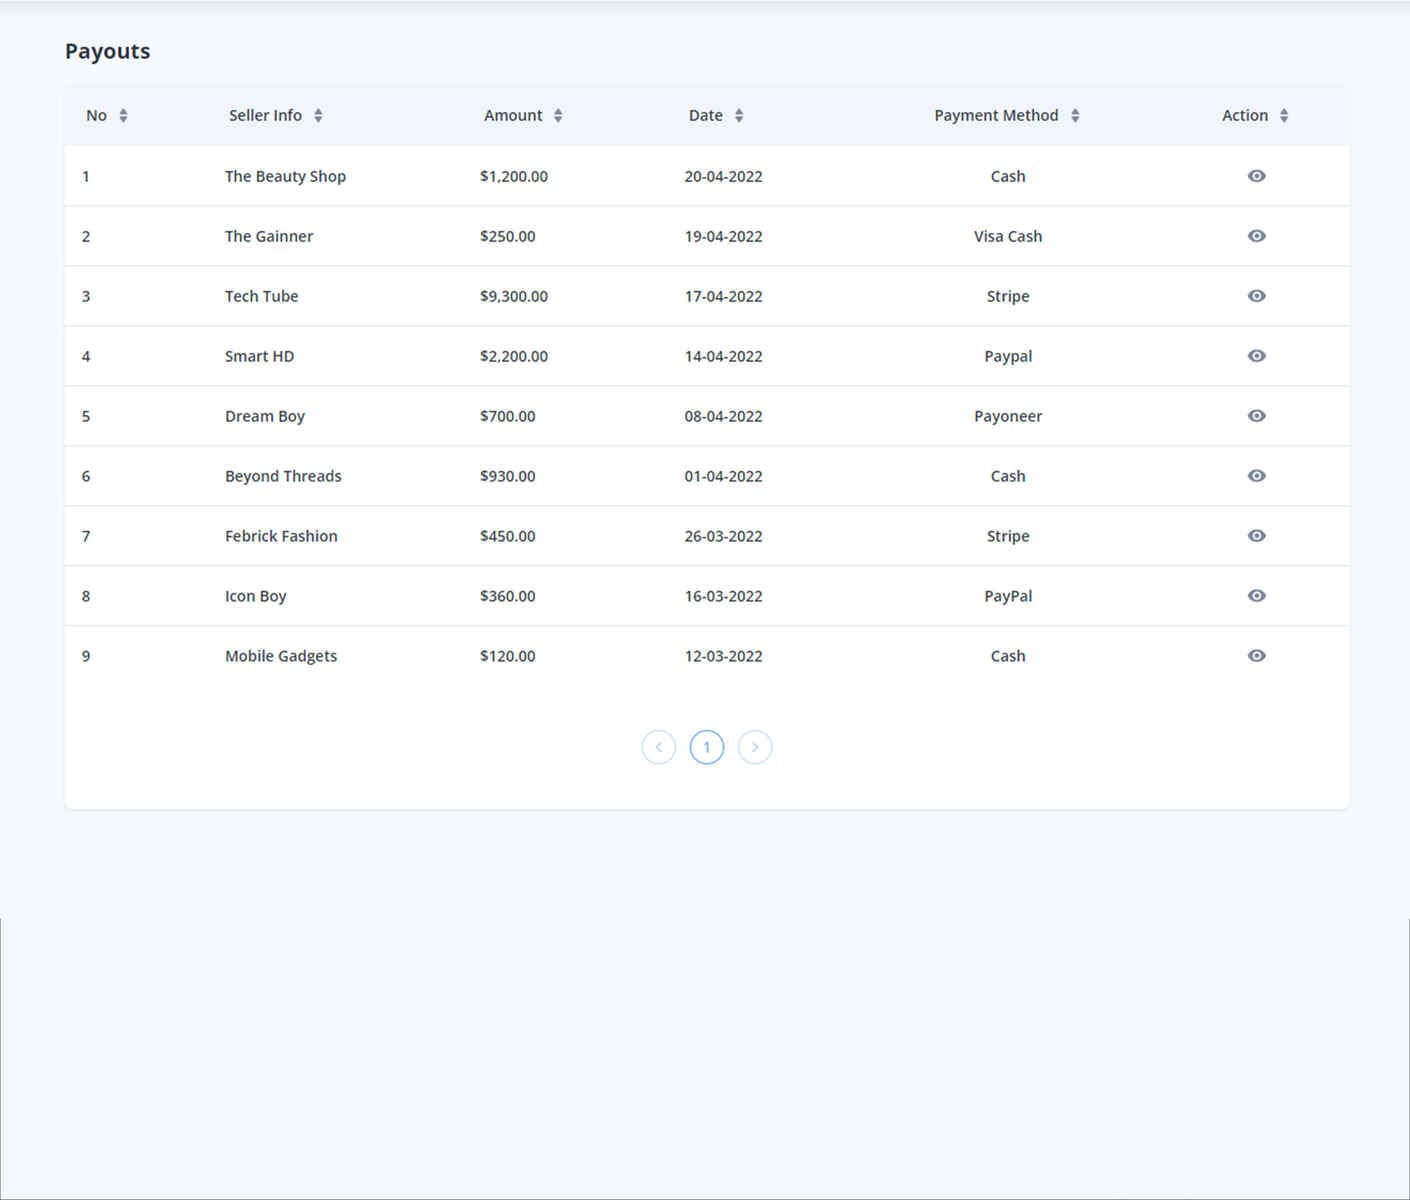Click date 16-03-2022
This screenshot has width=1410, height=1200.
point(723,596)
